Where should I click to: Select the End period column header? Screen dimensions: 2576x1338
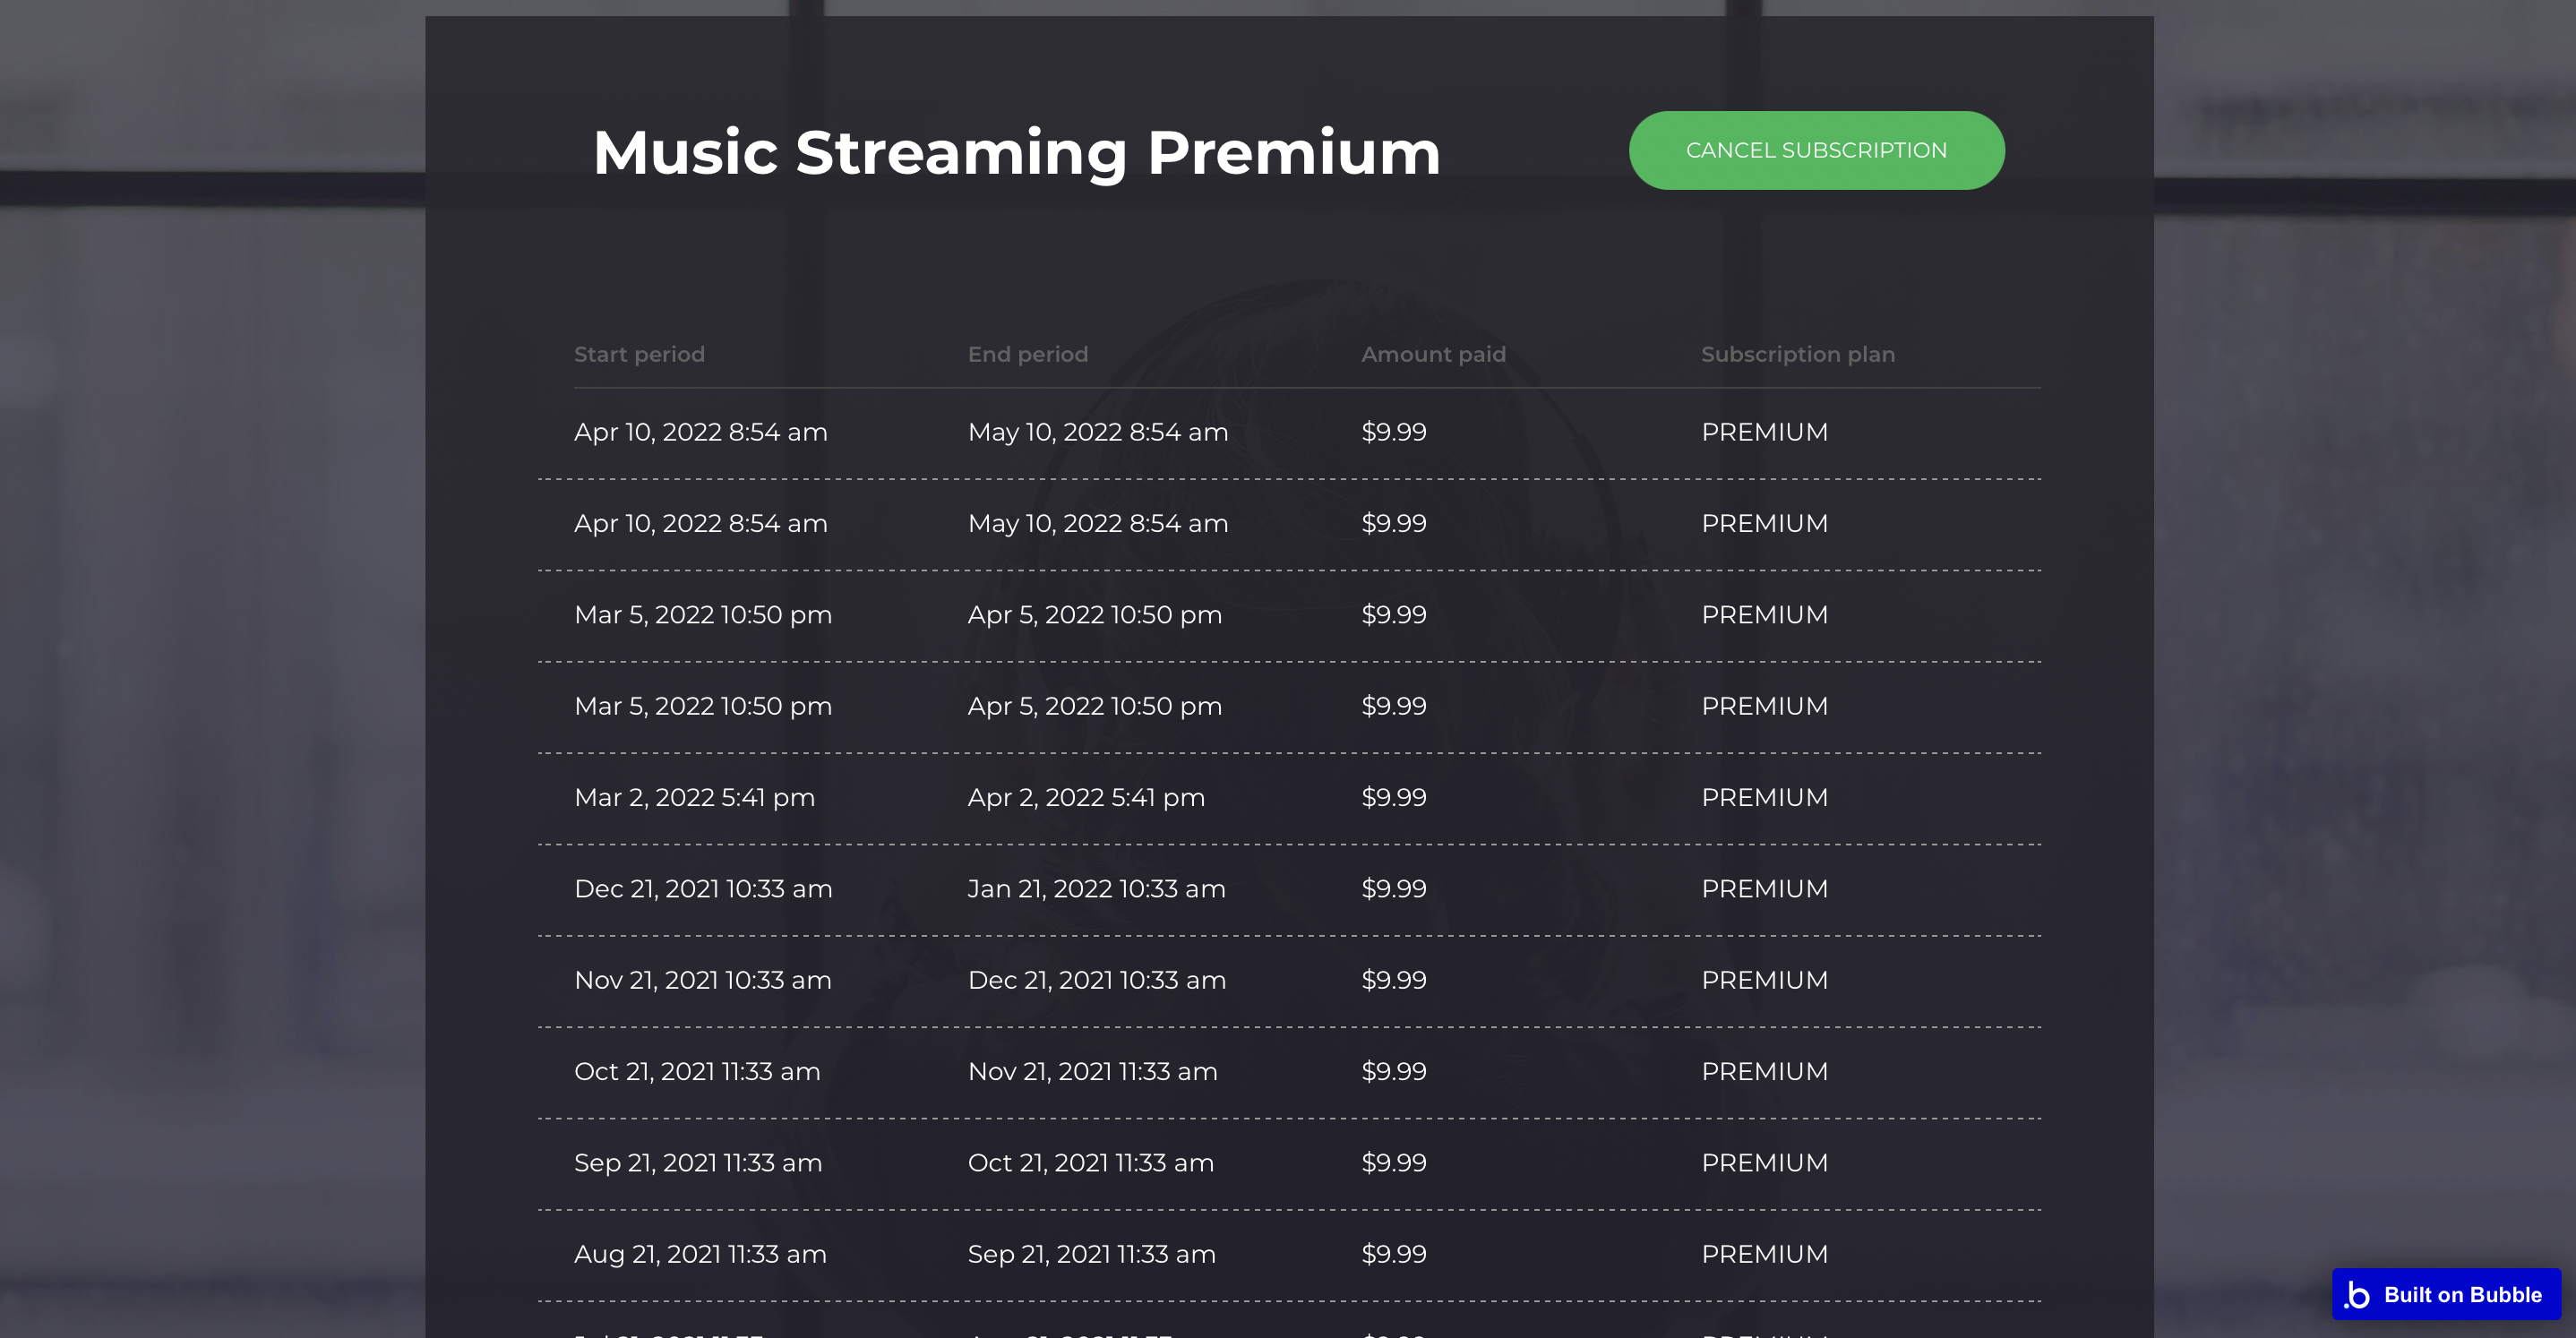1027,354
